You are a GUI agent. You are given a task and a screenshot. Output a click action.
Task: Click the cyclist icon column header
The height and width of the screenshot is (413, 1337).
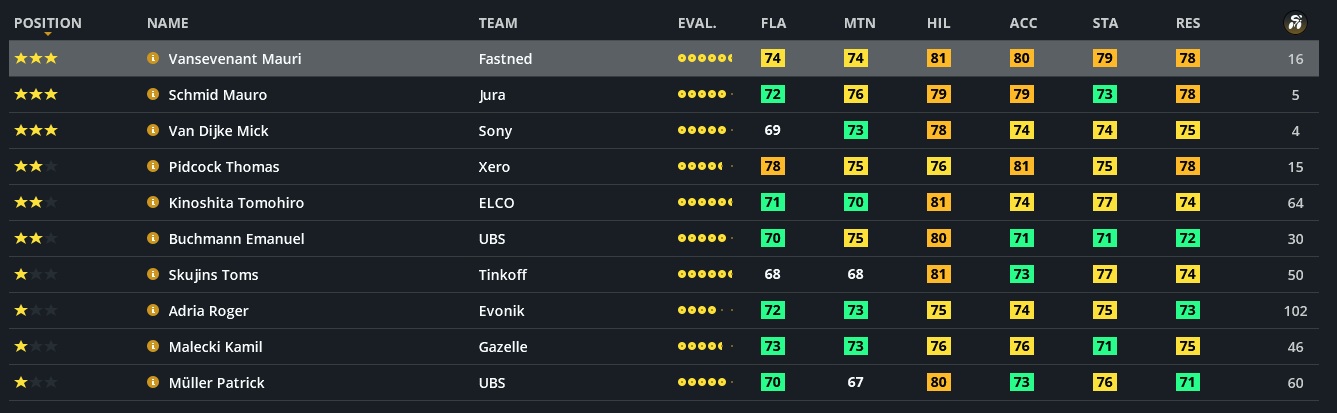point(1295,23)
